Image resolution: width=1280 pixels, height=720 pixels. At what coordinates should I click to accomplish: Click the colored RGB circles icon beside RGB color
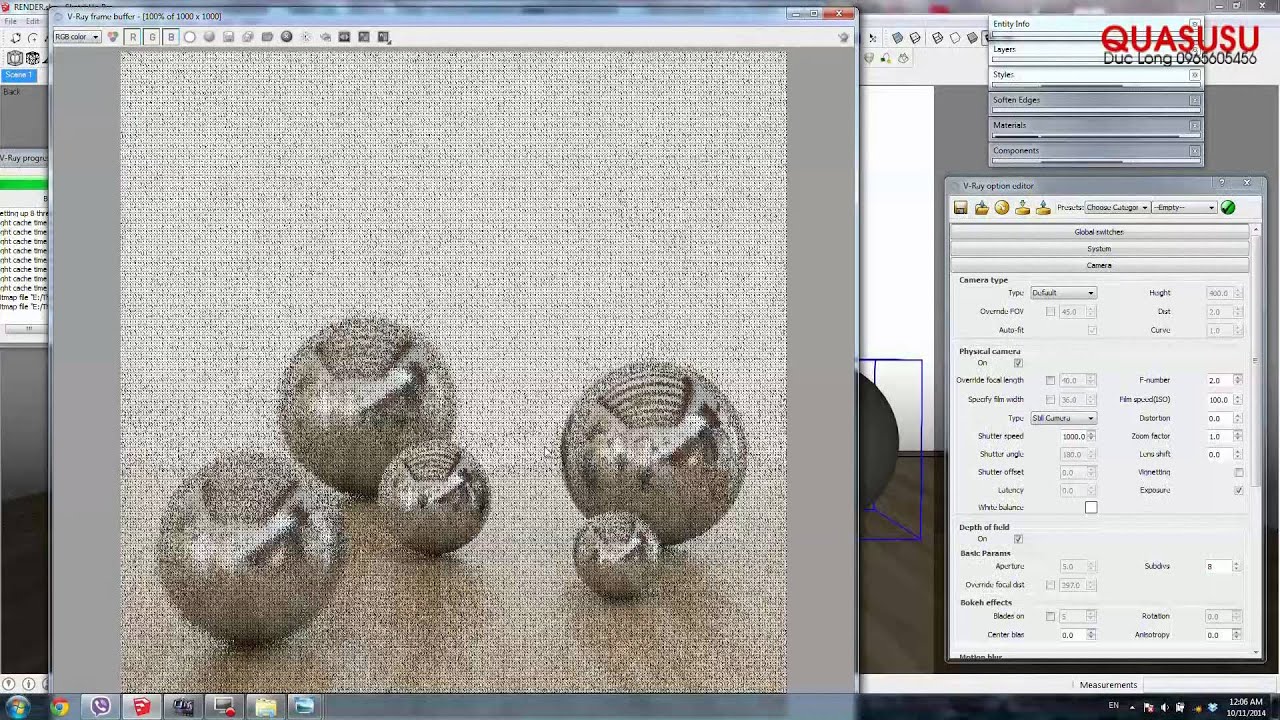point(113,37)
